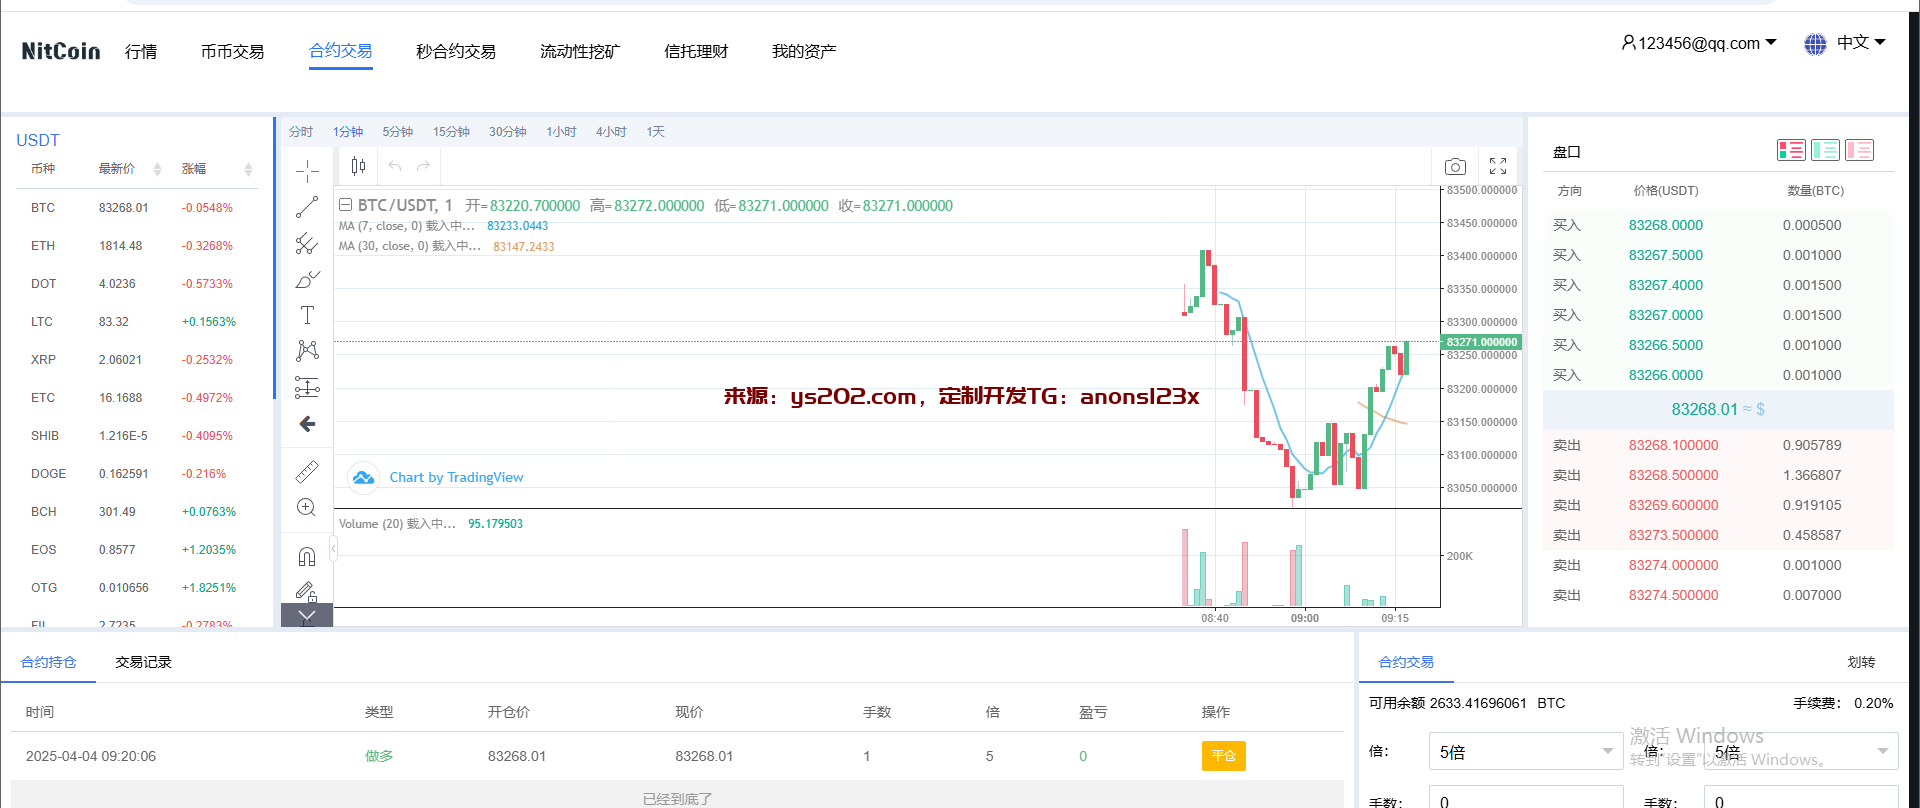The image size is (1920, 808).
Task: Switch to the 交易记录 tab
Action: 143,662
